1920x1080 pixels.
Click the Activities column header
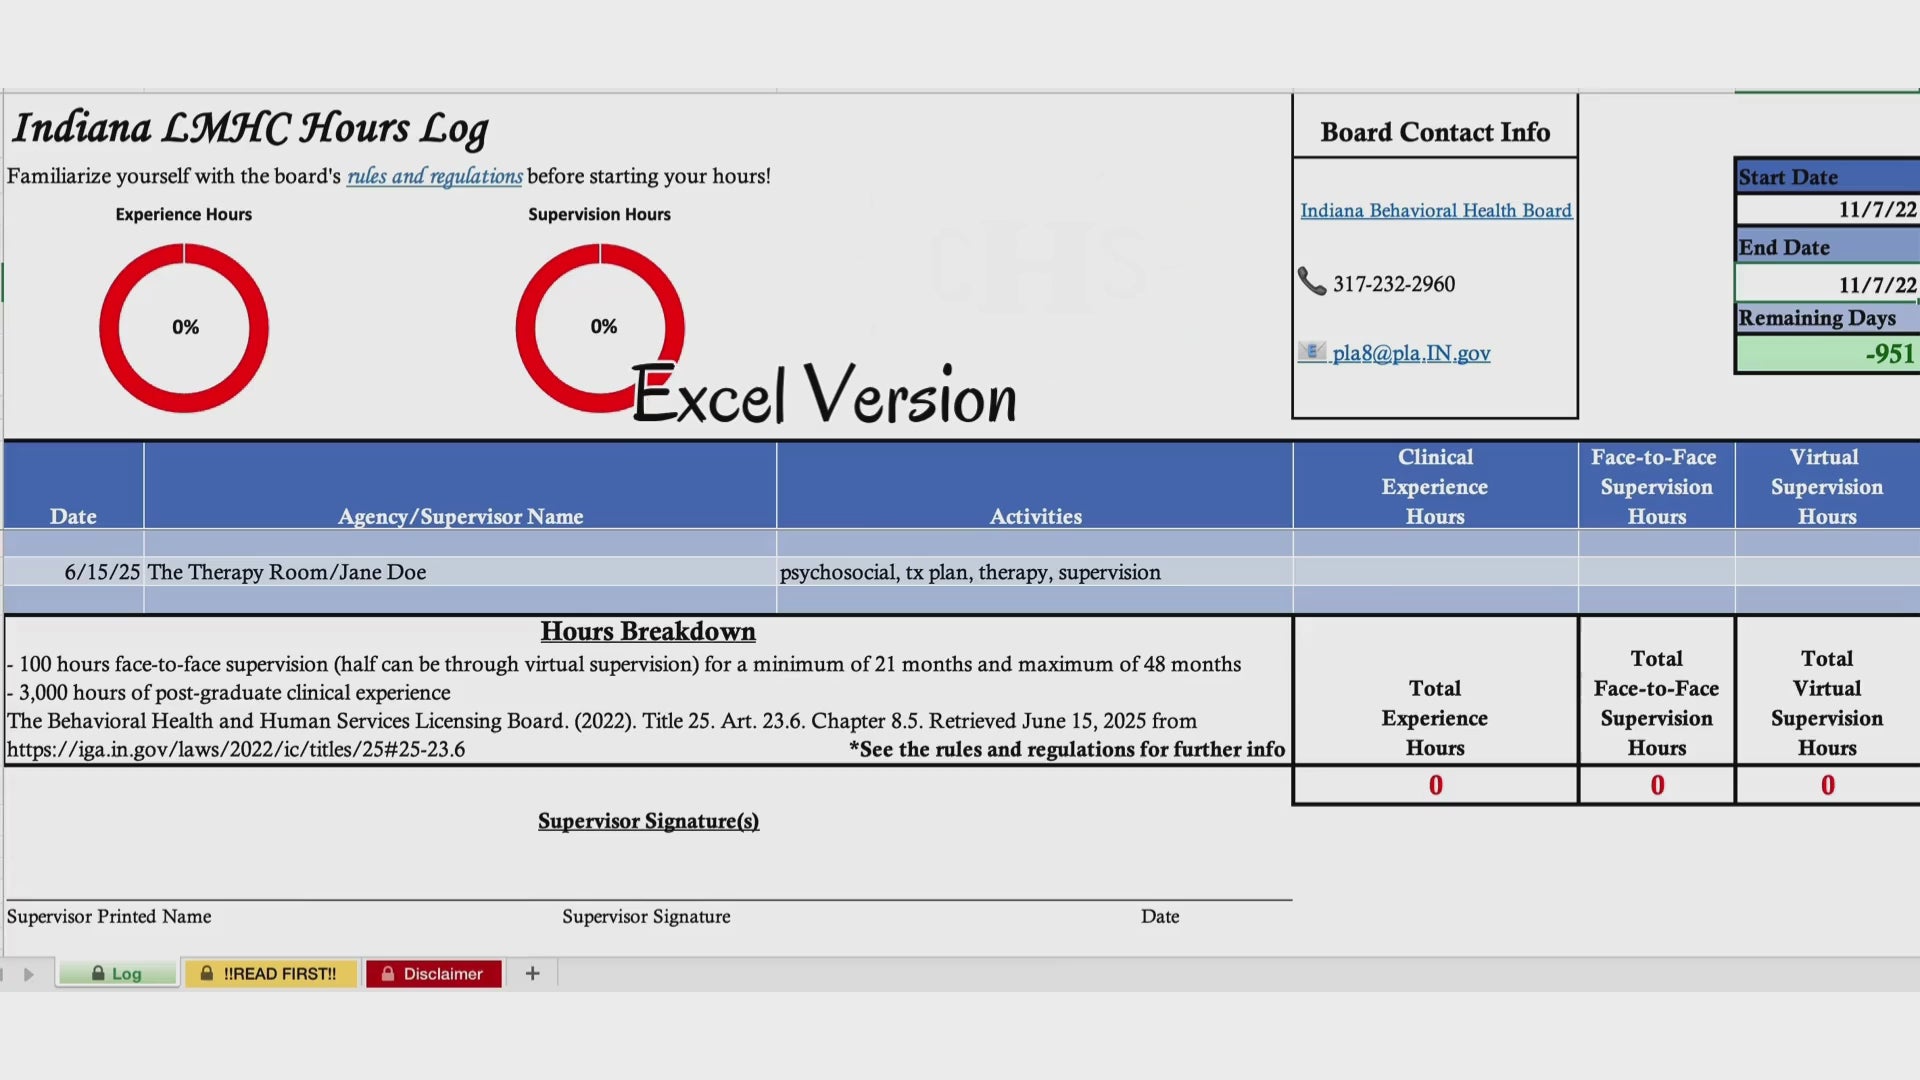point(1034,486)
